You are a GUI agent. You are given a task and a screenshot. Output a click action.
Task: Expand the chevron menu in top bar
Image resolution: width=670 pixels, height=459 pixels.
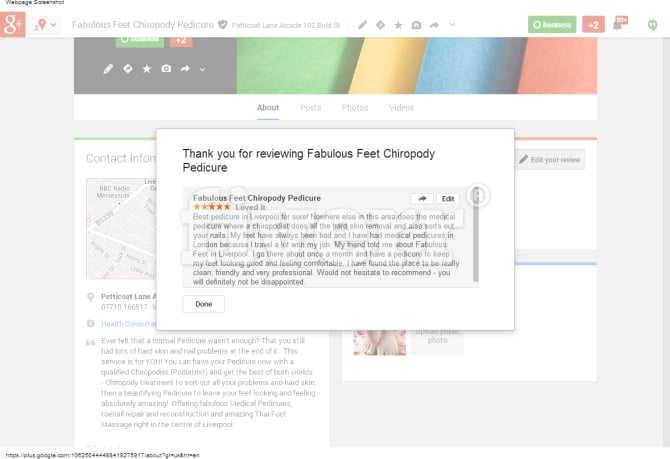[452, 24]
